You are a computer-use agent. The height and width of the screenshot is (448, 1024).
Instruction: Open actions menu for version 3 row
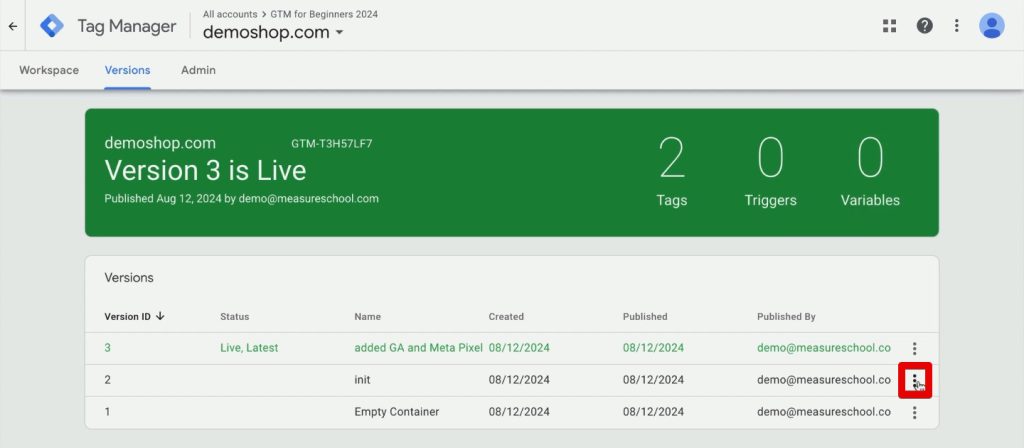pos(914,348)
